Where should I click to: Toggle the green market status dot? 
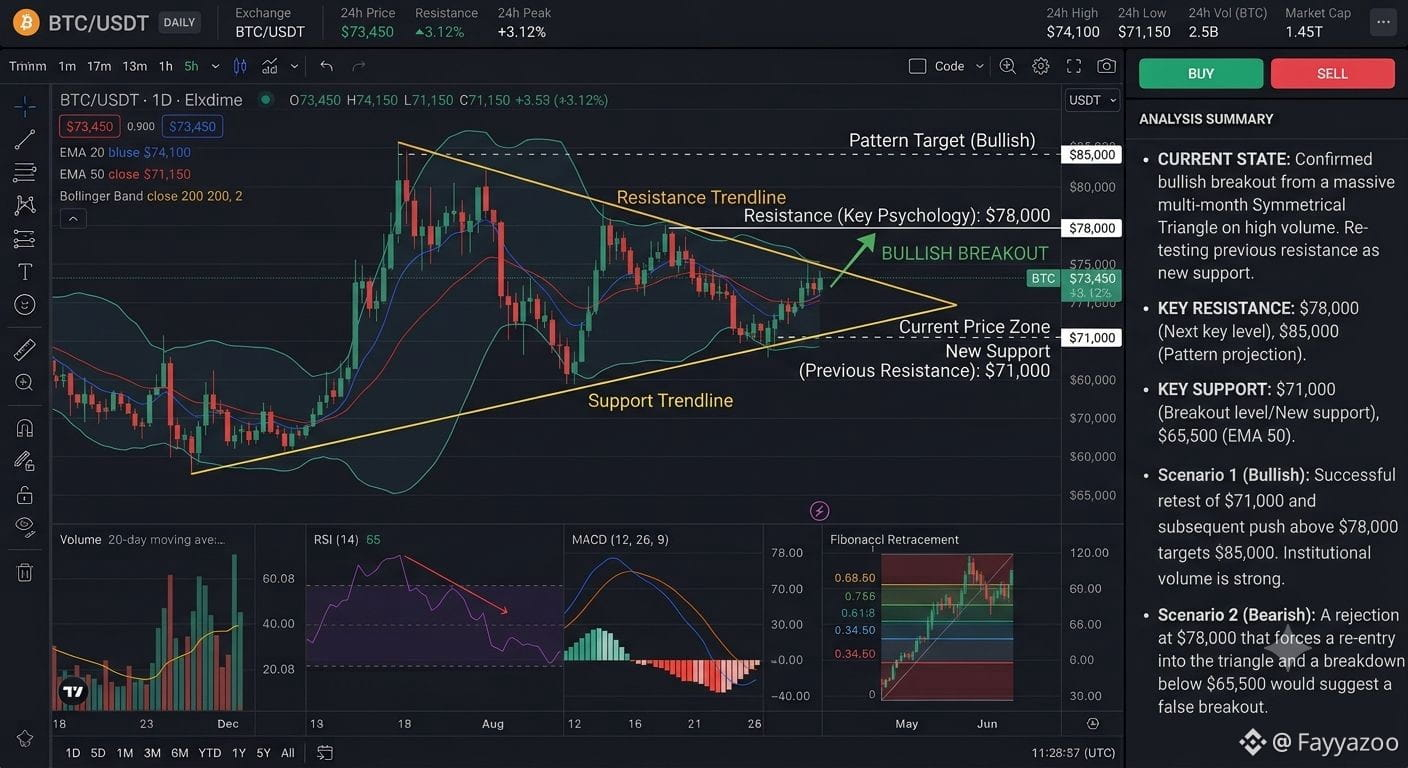(x=265, y=99)
